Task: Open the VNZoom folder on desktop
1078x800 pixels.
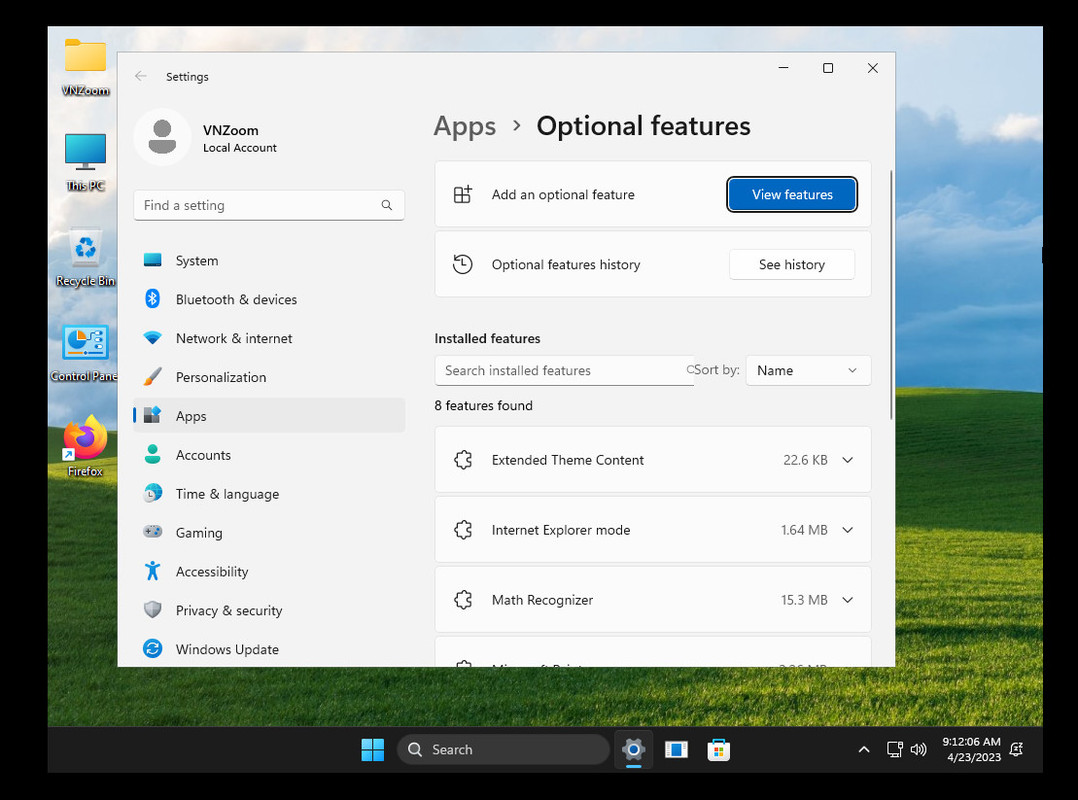Action: pyautogui.click(x=85, y=67)
